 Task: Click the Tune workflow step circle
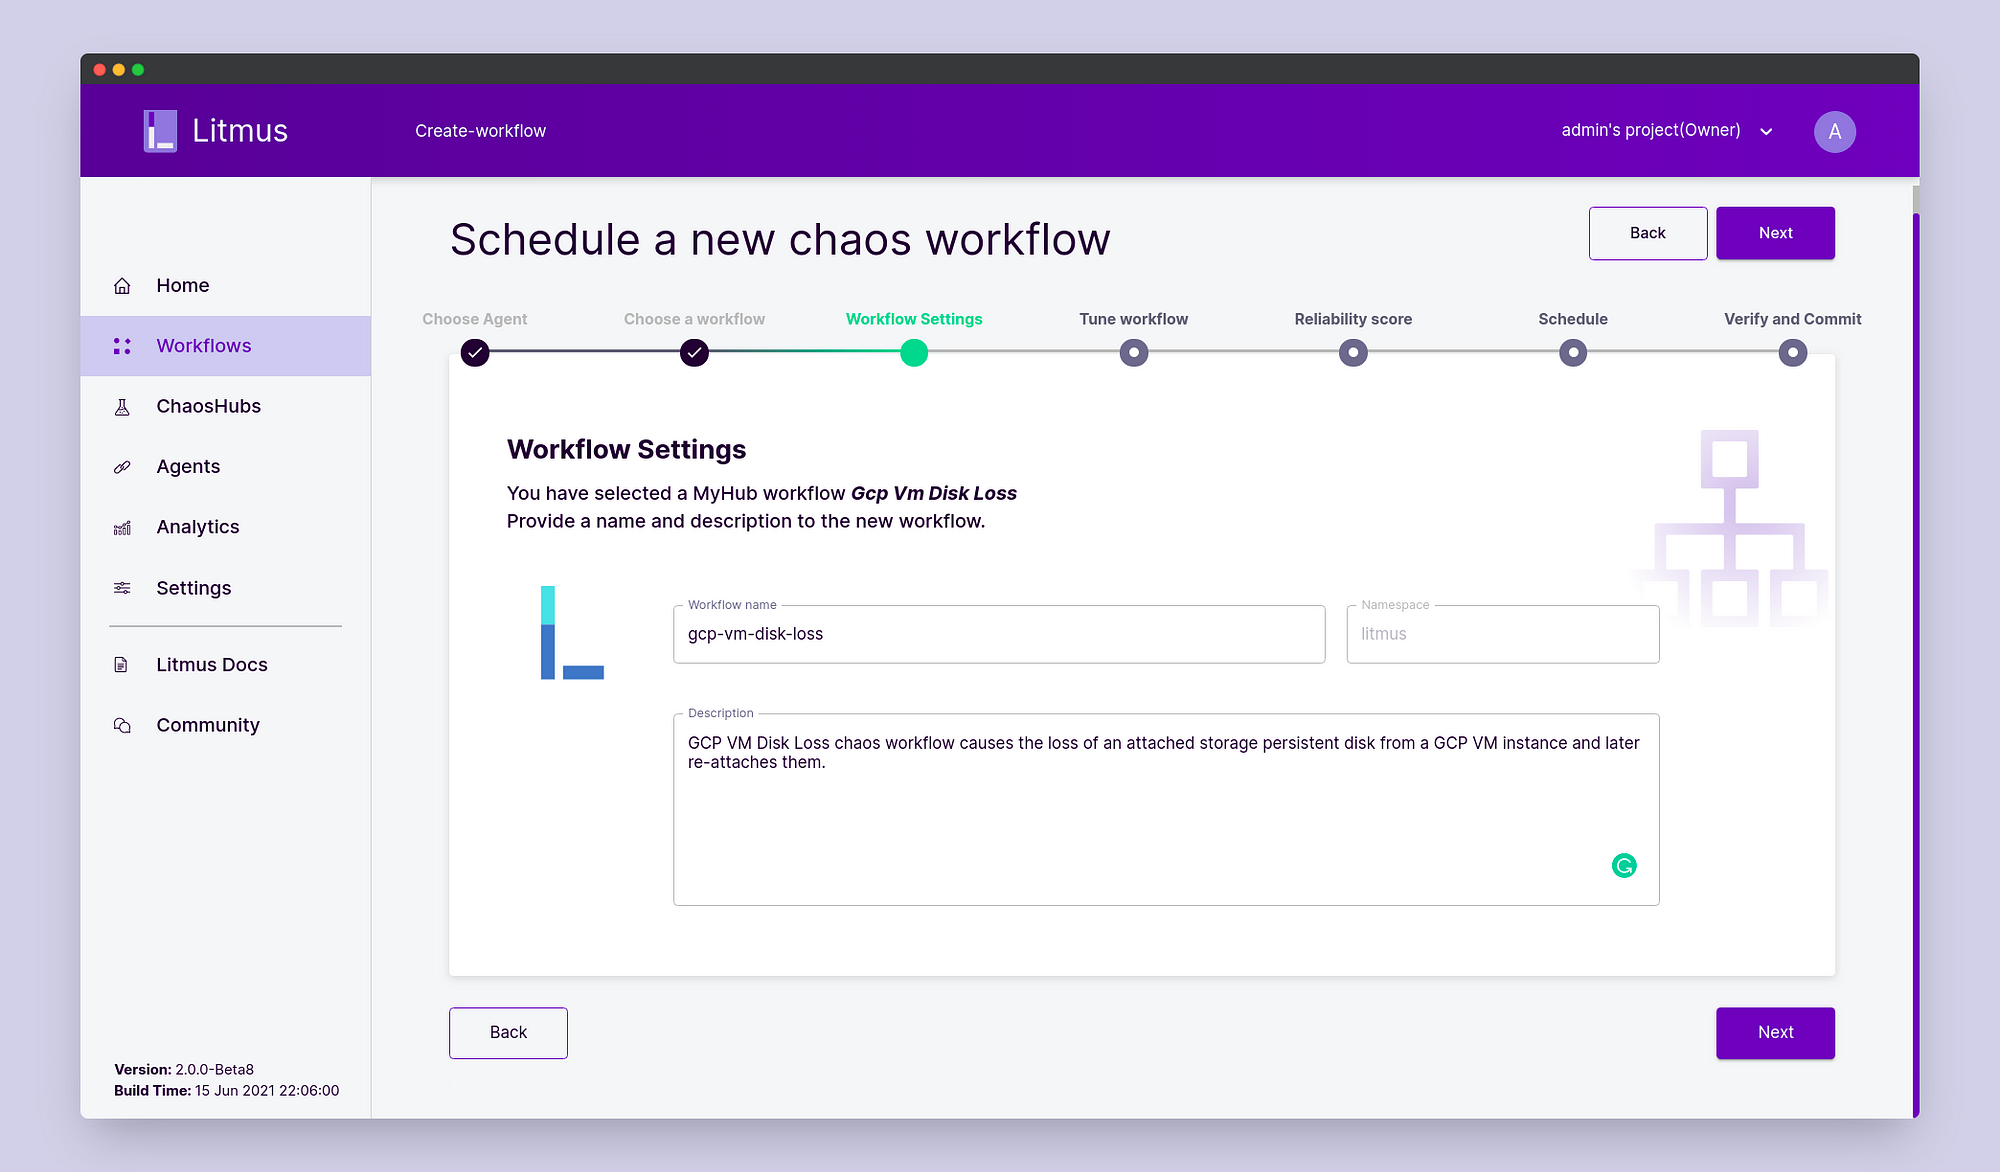[x=1134, y=353]
